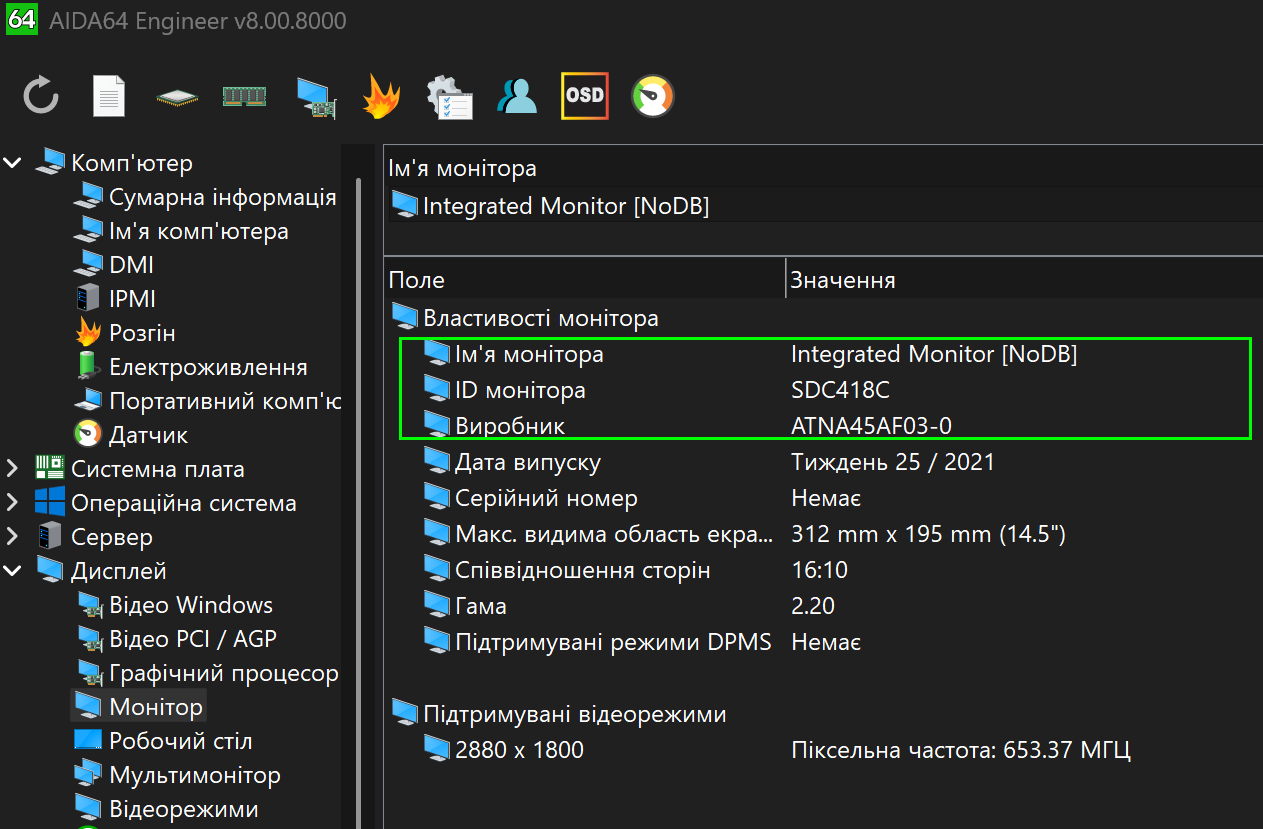Select Графічний процесор in sidebar
Screen dimensions: 1263x829
(x=223, y=673)
